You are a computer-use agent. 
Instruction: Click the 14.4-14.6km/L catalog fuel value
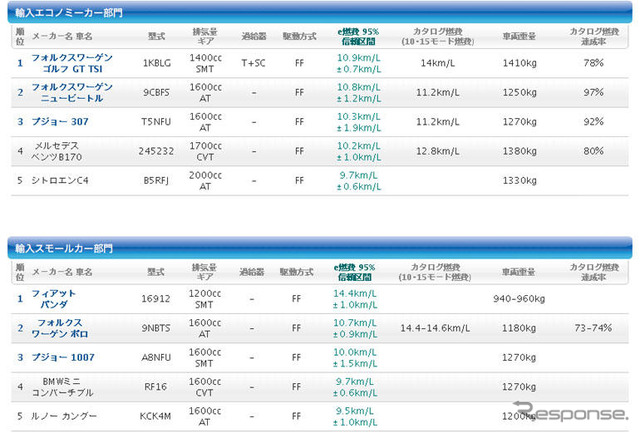[435, 328]
